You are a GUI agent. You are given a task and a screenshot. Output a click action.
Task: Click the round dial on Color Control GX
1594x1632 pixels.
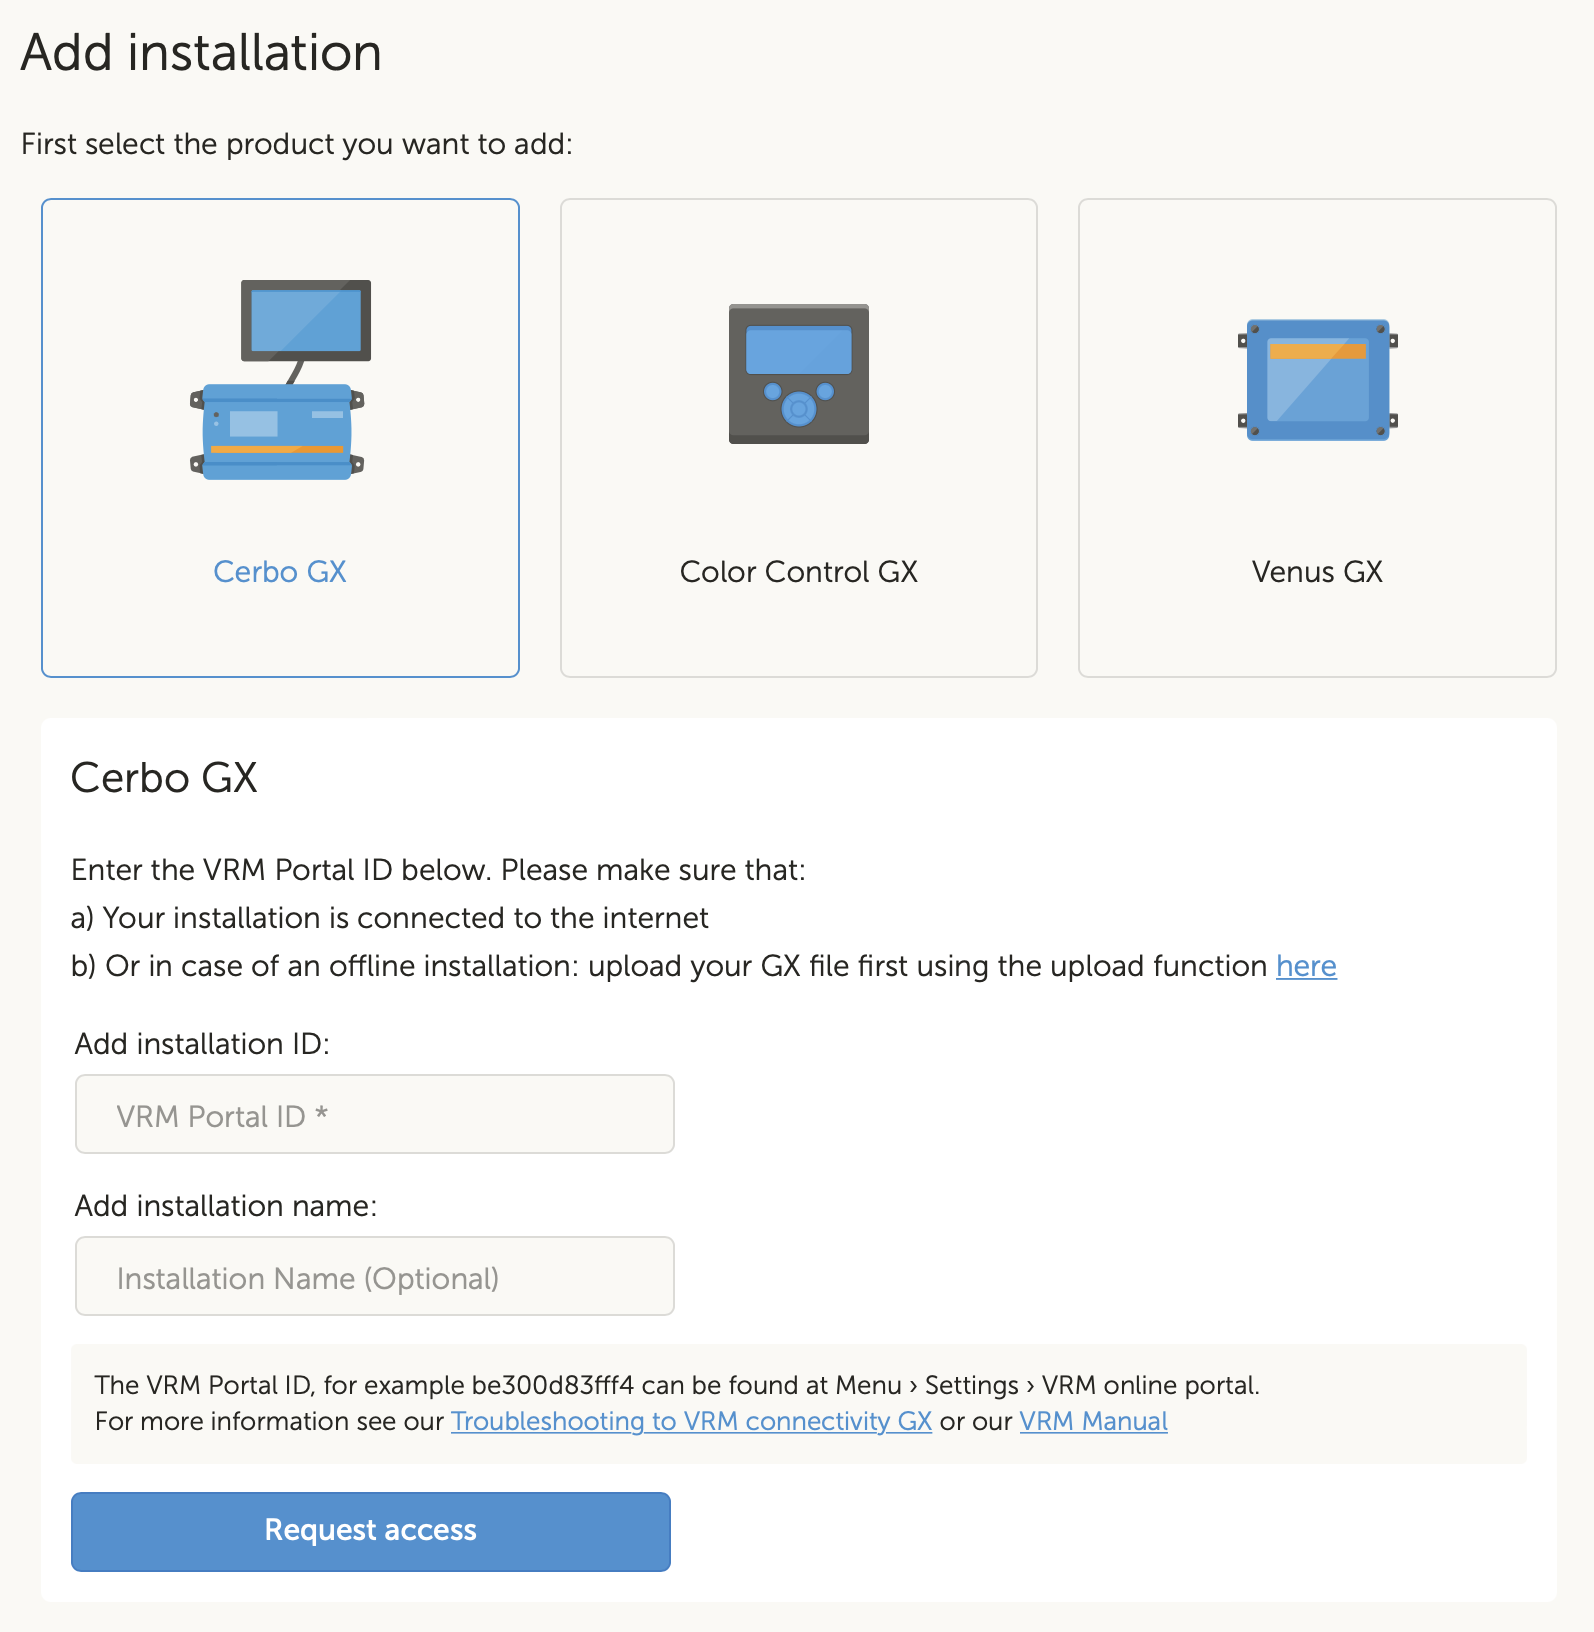798,407
